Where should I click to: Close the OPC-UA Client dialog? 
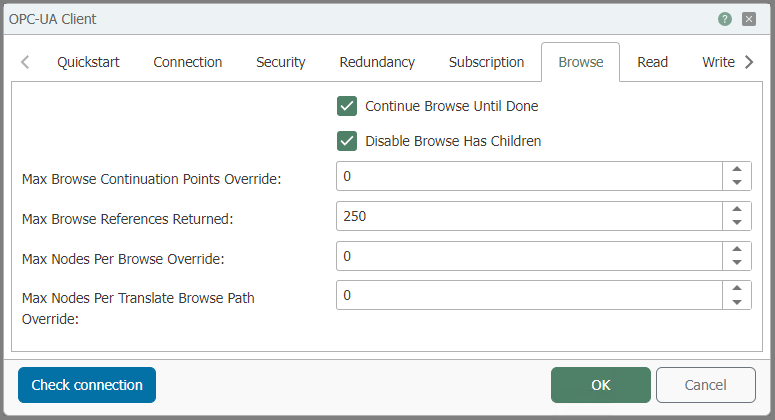[749, 19]
